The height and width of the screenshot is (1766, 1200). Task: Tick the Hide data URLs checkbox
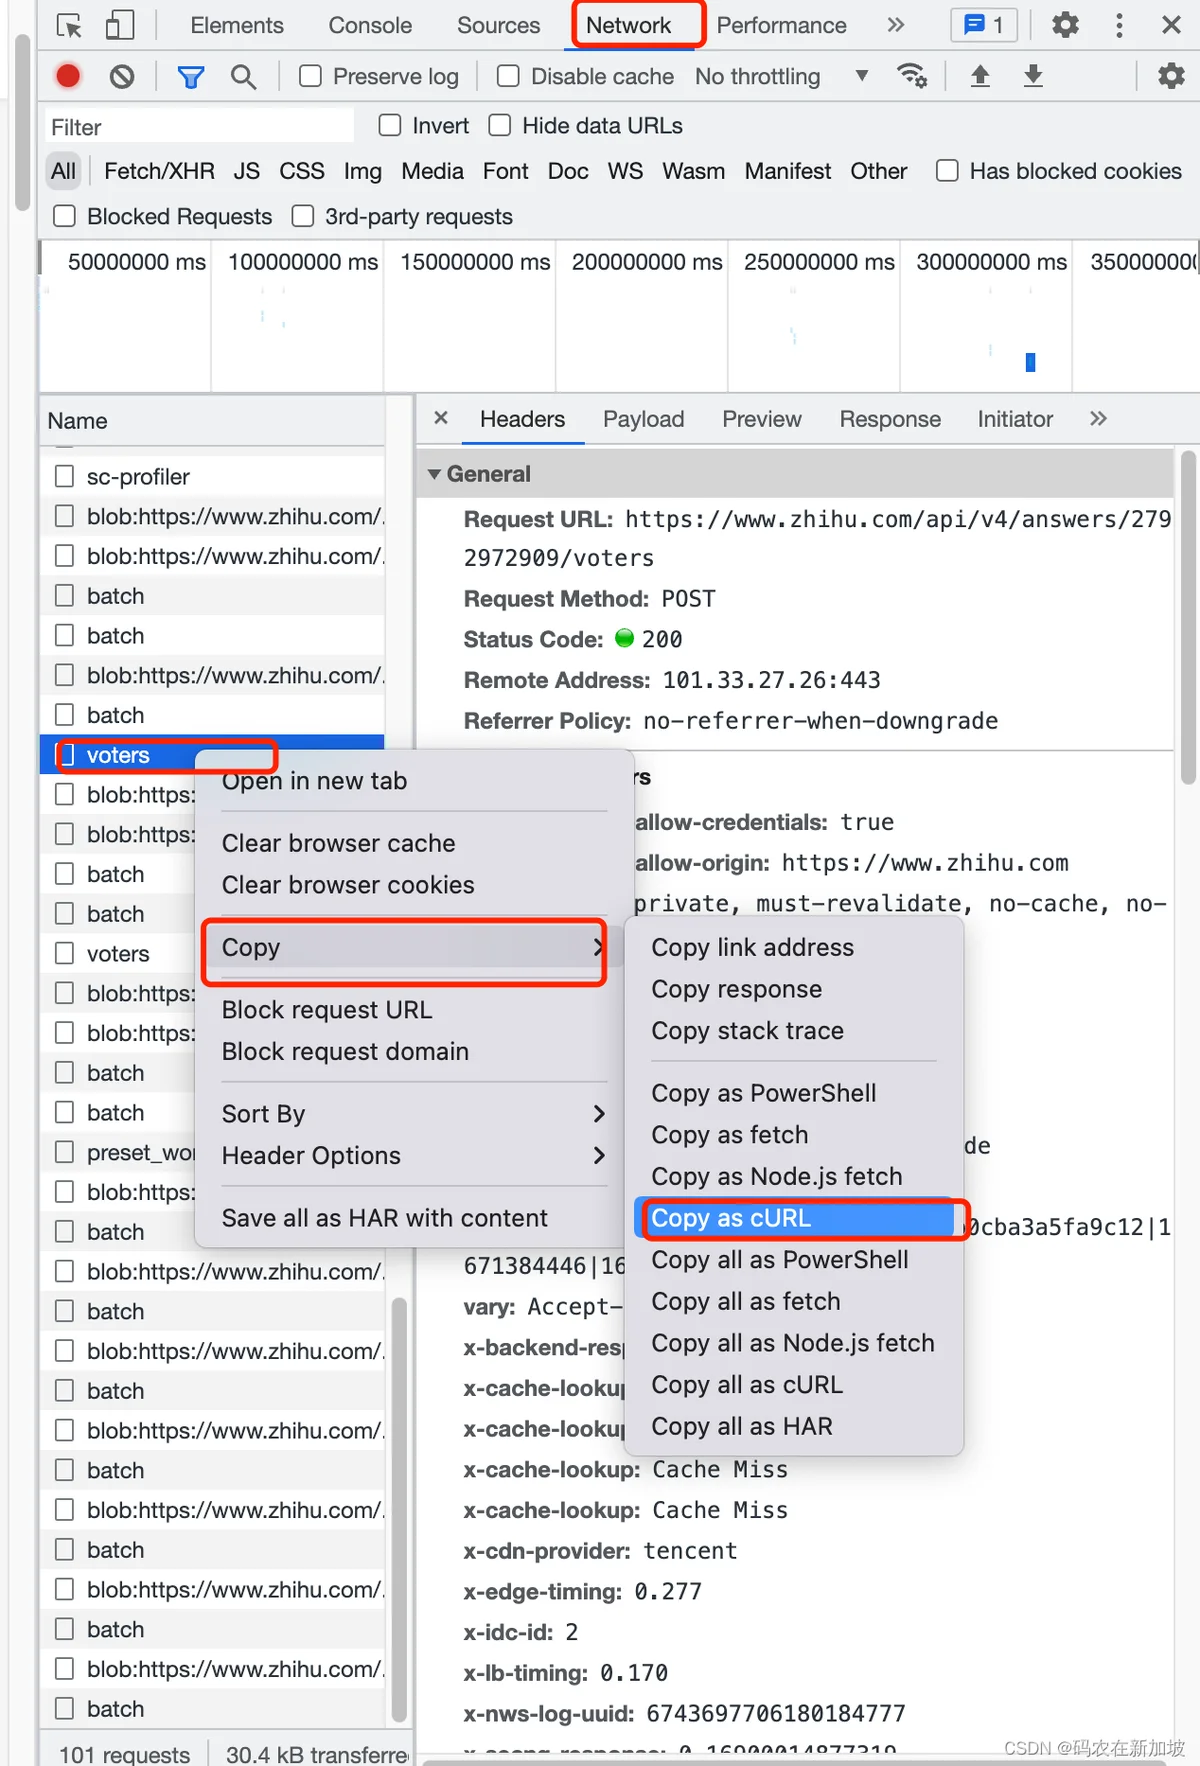point(500,125)
